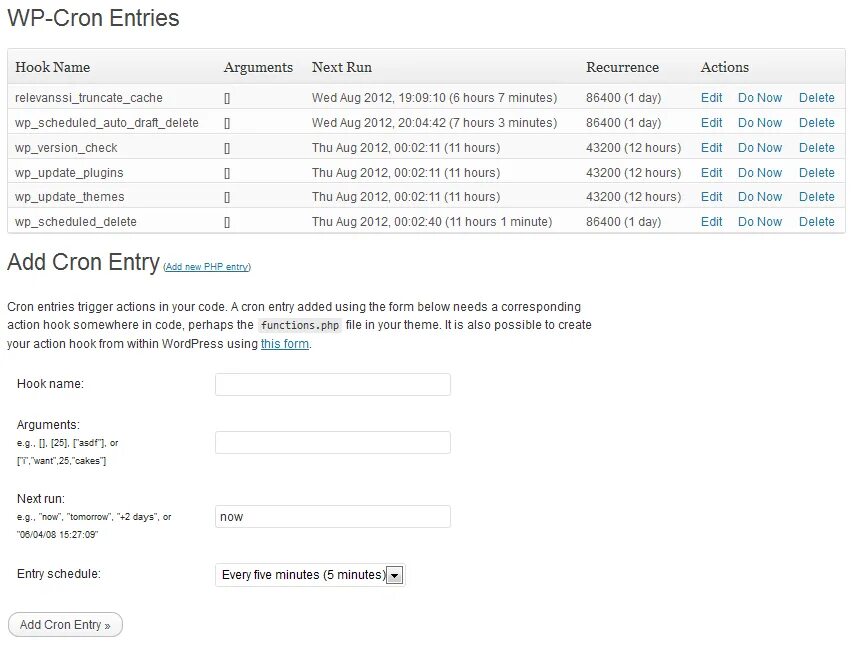Open the 'Add new PHP entry' link
This screenshot has width=853, height=647.
point(207,267)
